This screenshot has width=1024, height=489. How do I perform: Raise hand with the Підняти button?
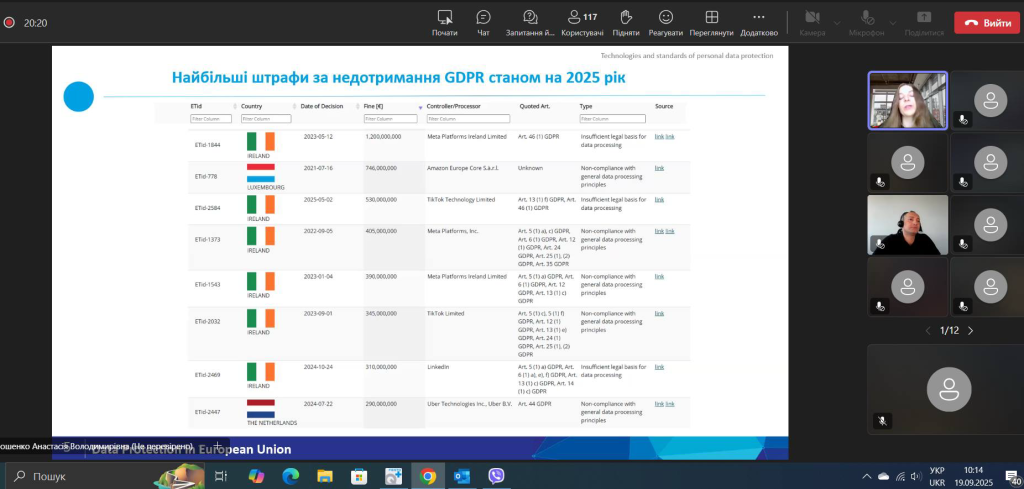coord(626,23)
